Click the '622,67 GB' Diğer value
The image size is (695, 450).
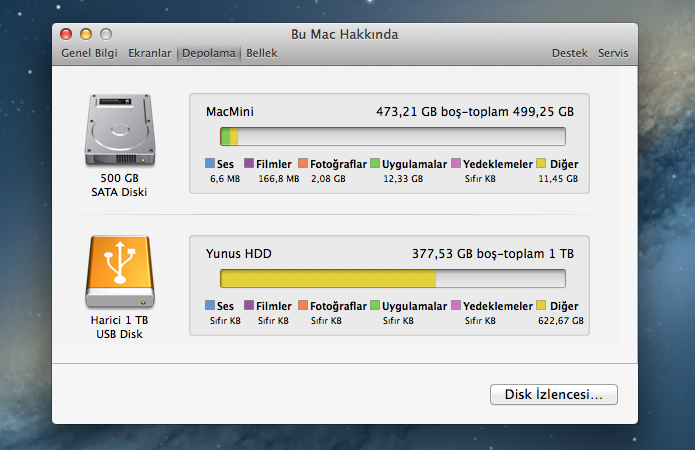[561, 321]
